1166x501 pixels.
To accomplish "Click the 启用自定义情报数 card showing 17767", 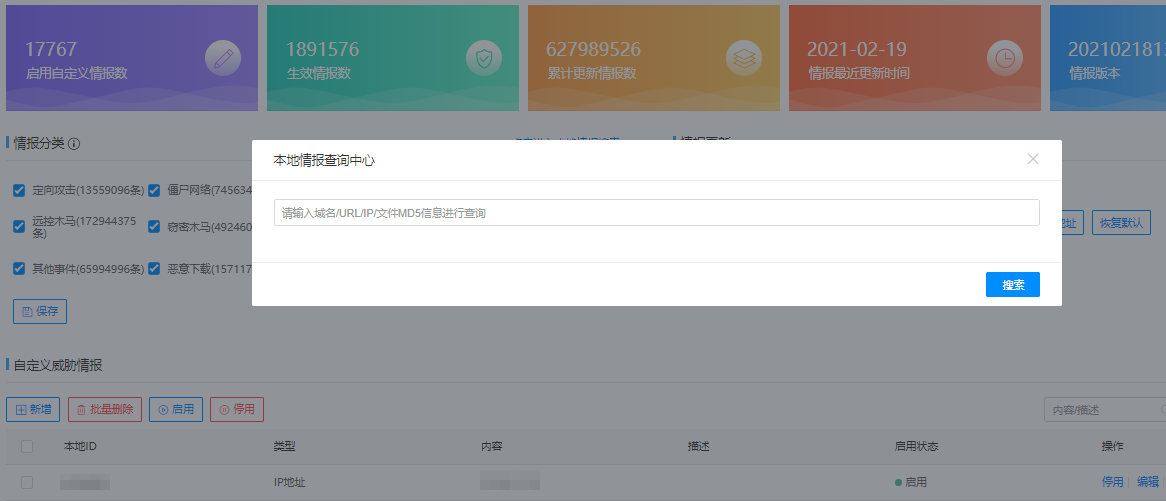I will click(x=132, y=58).
